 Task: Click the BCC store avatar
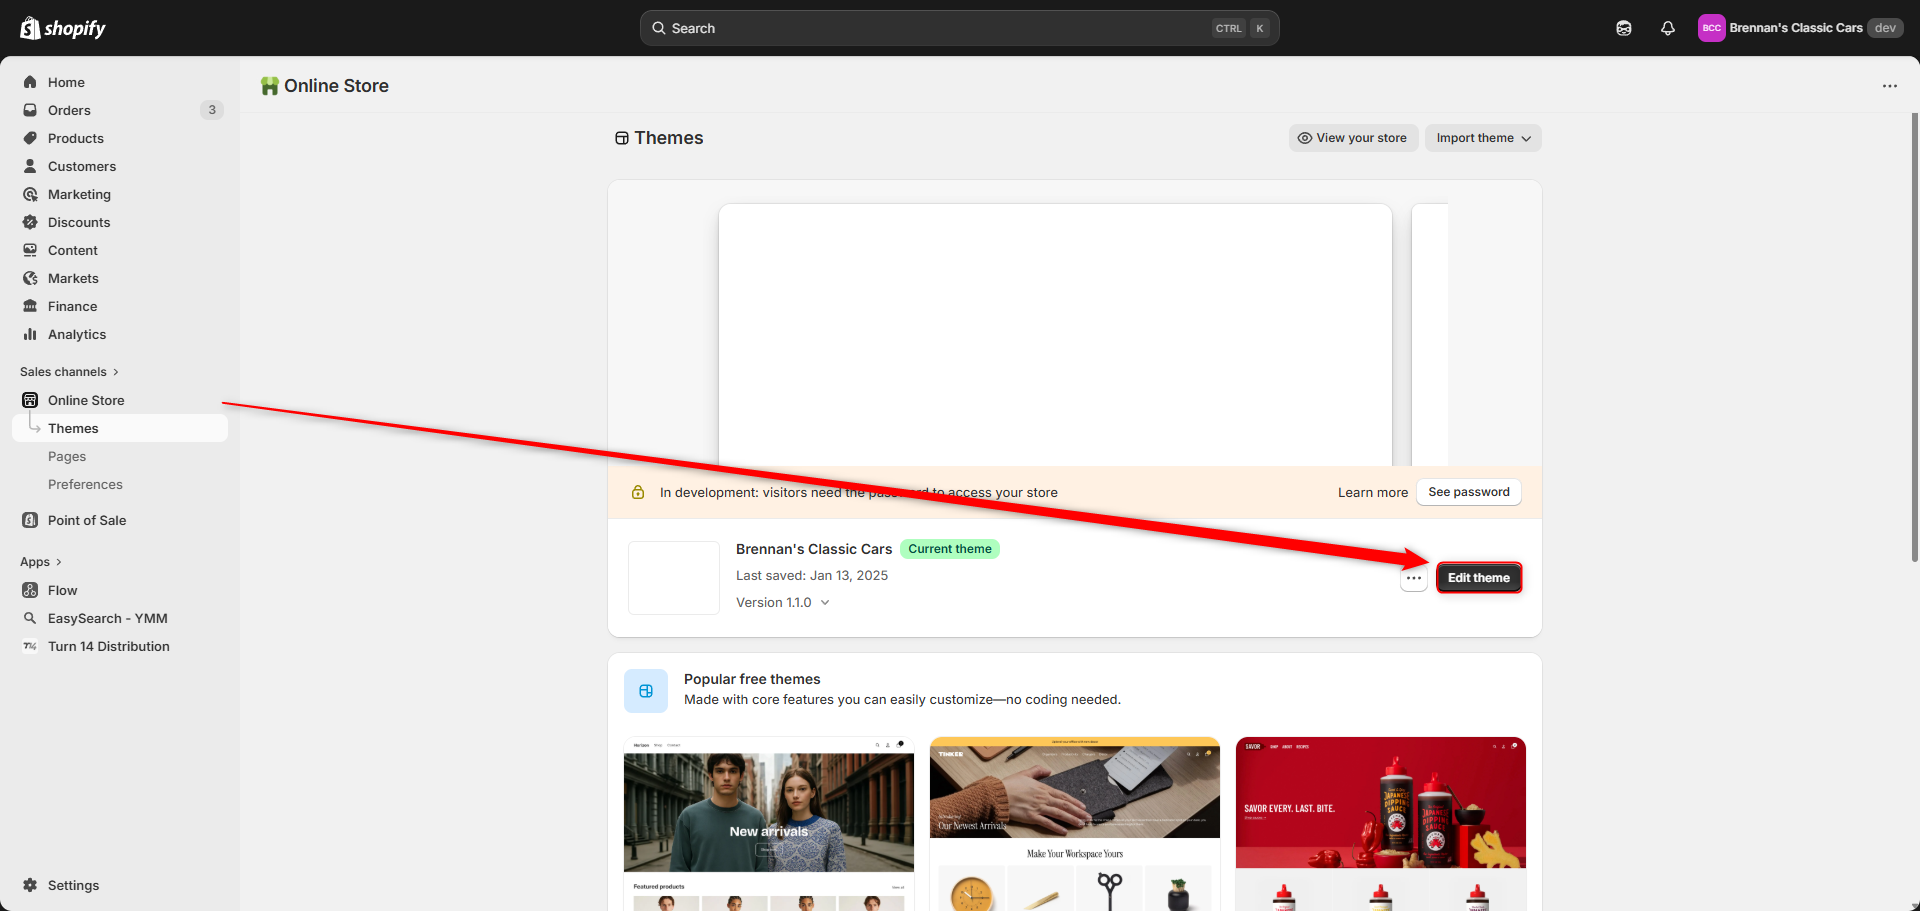click(x=1712, y=28)
